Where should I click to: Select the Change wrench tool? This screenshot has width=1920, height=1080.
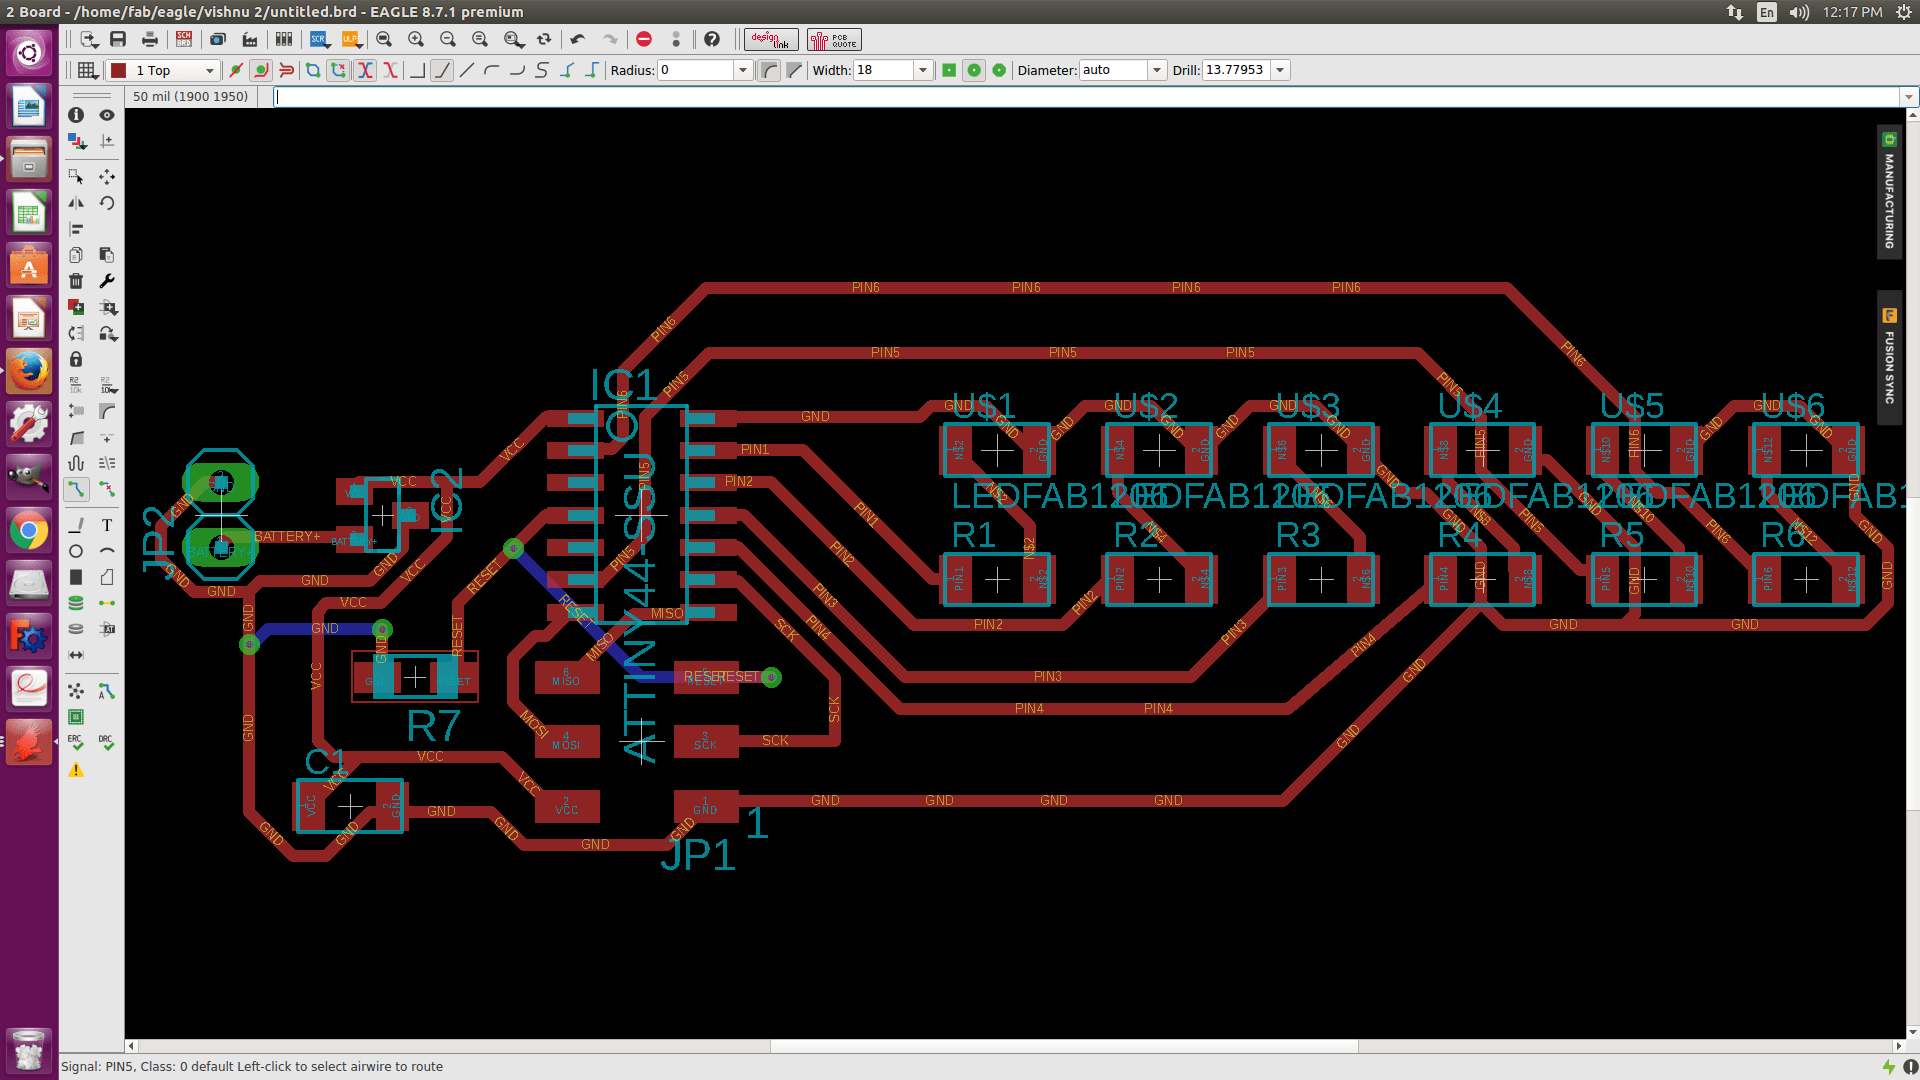coord(107,281)
